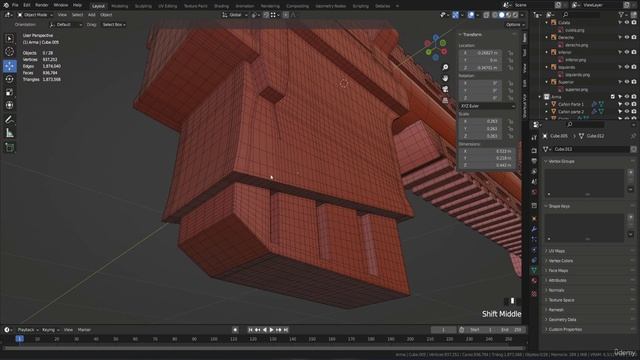Open the Render properties tab icon
The width and height of the screenshot is (640, 360).
[534, 151]
